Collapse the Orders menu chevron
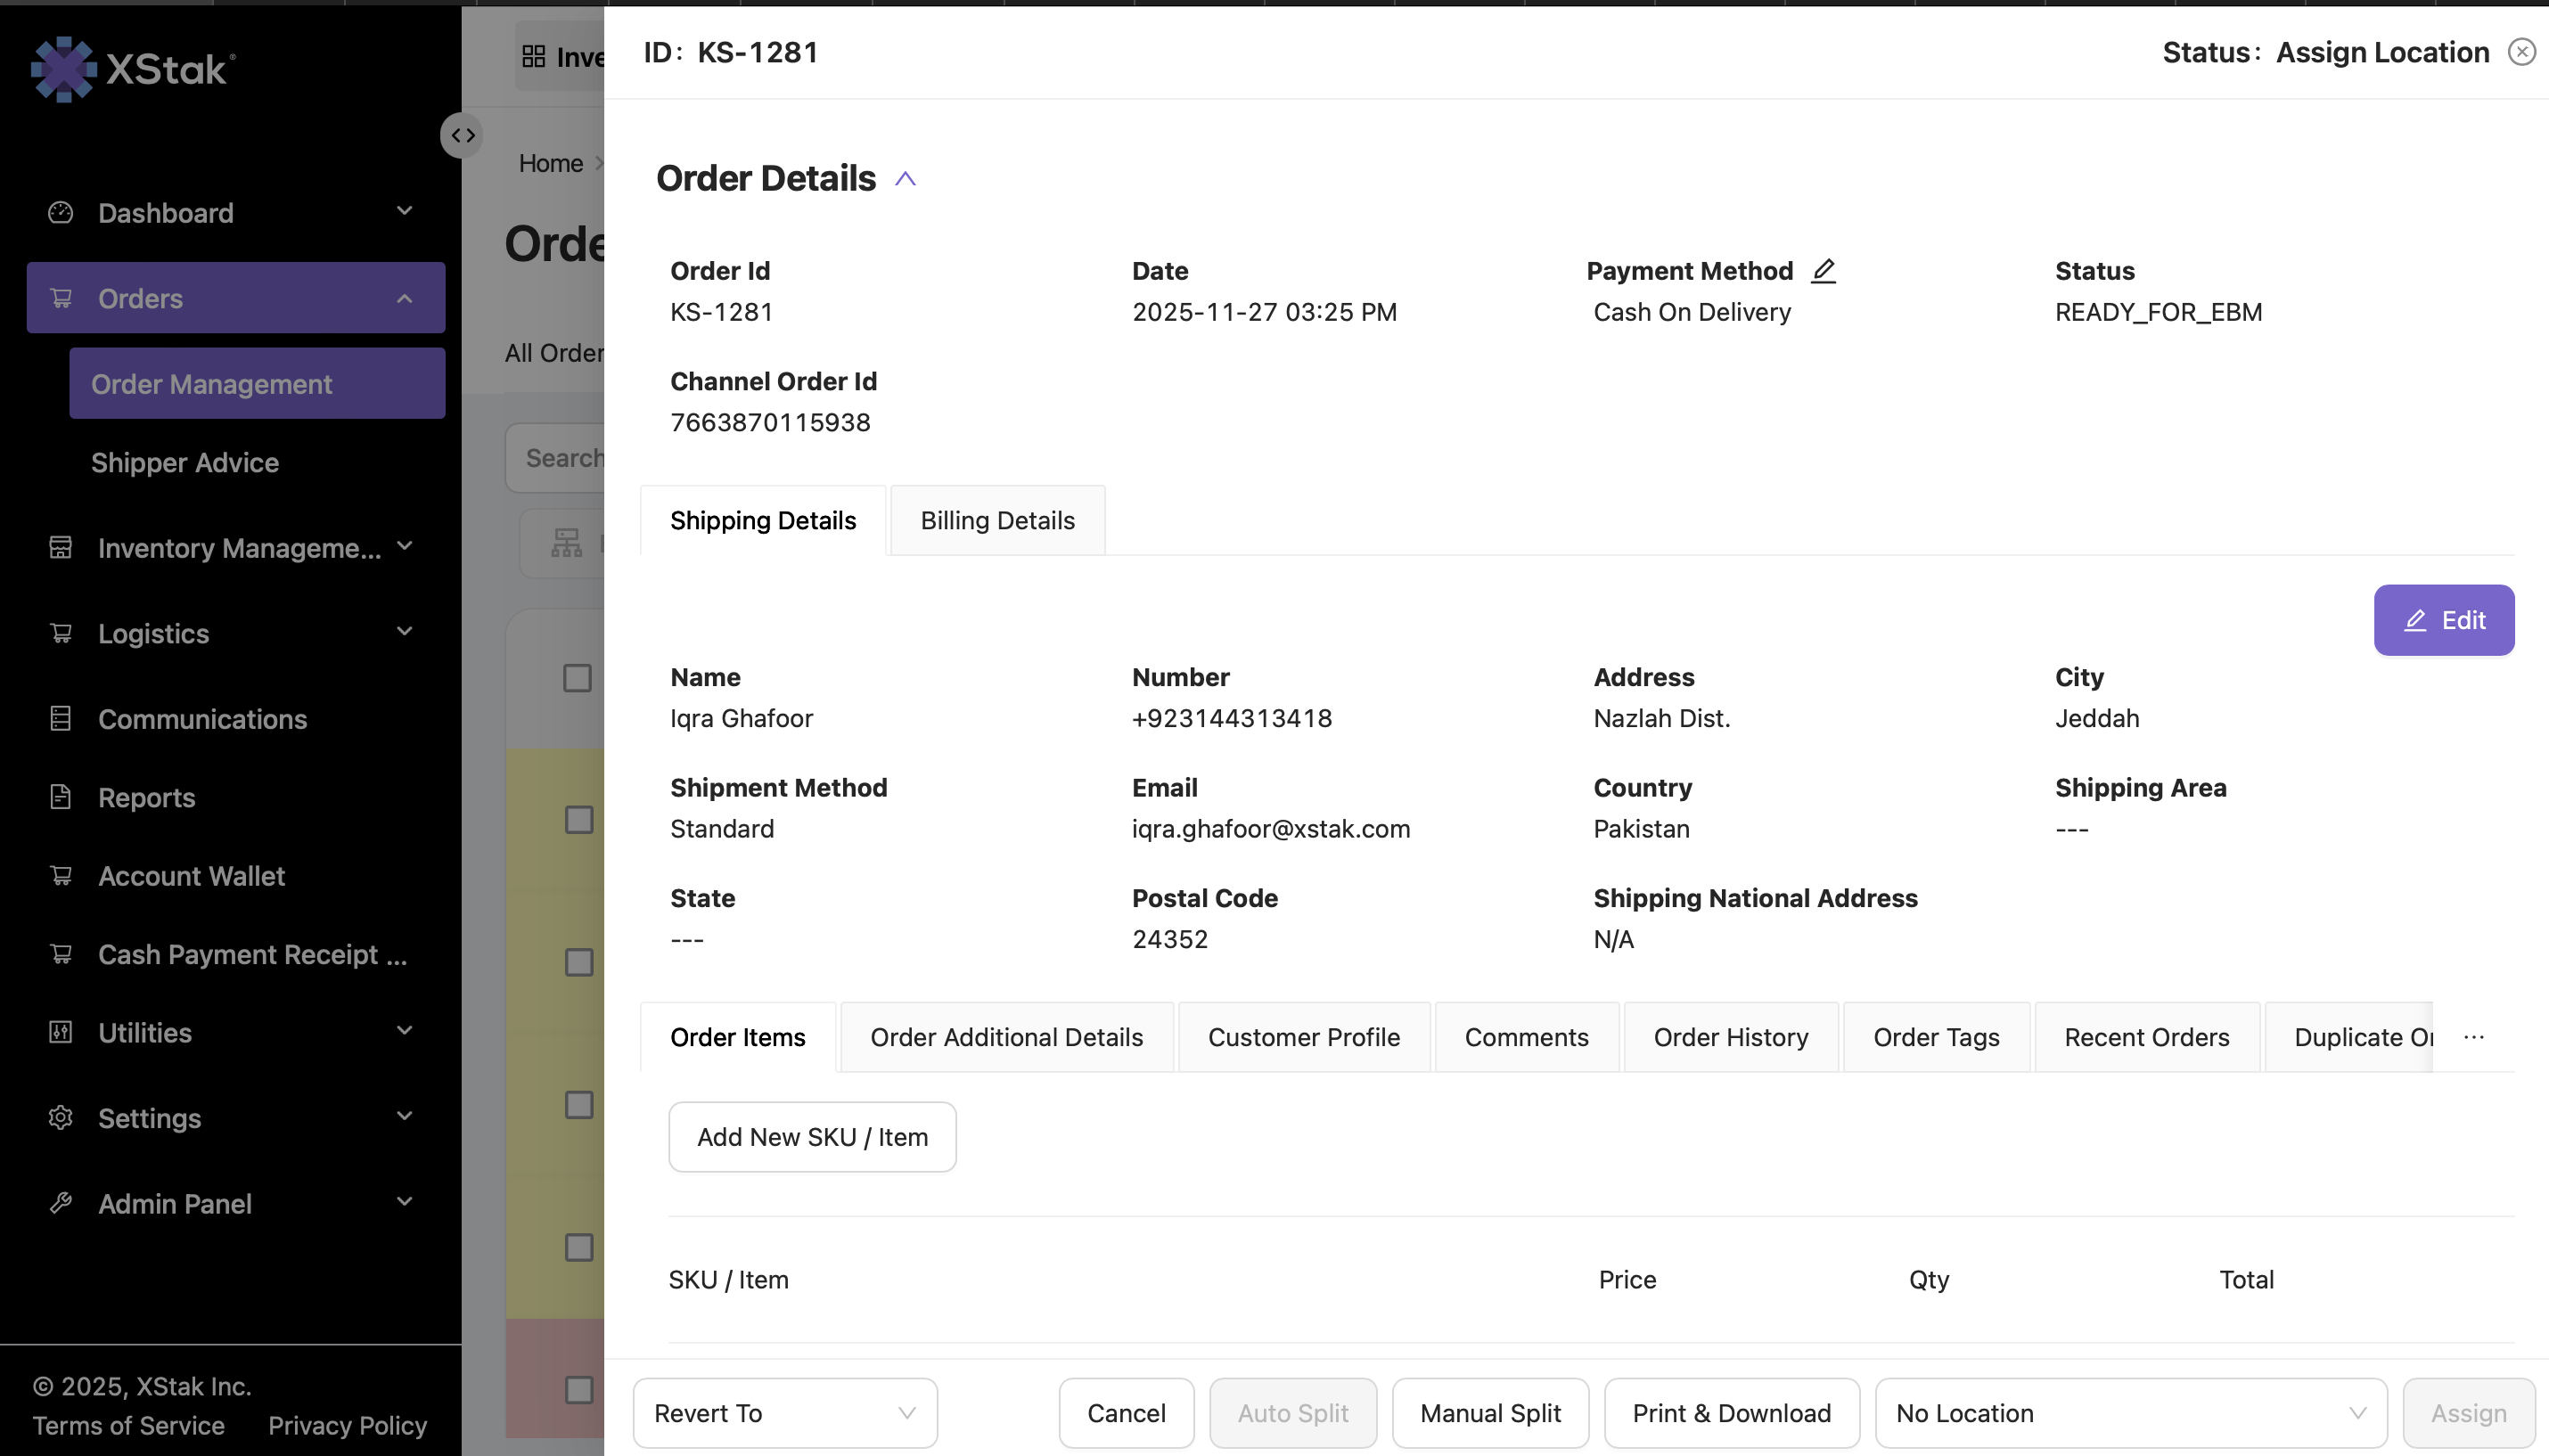 pos(404,298)
